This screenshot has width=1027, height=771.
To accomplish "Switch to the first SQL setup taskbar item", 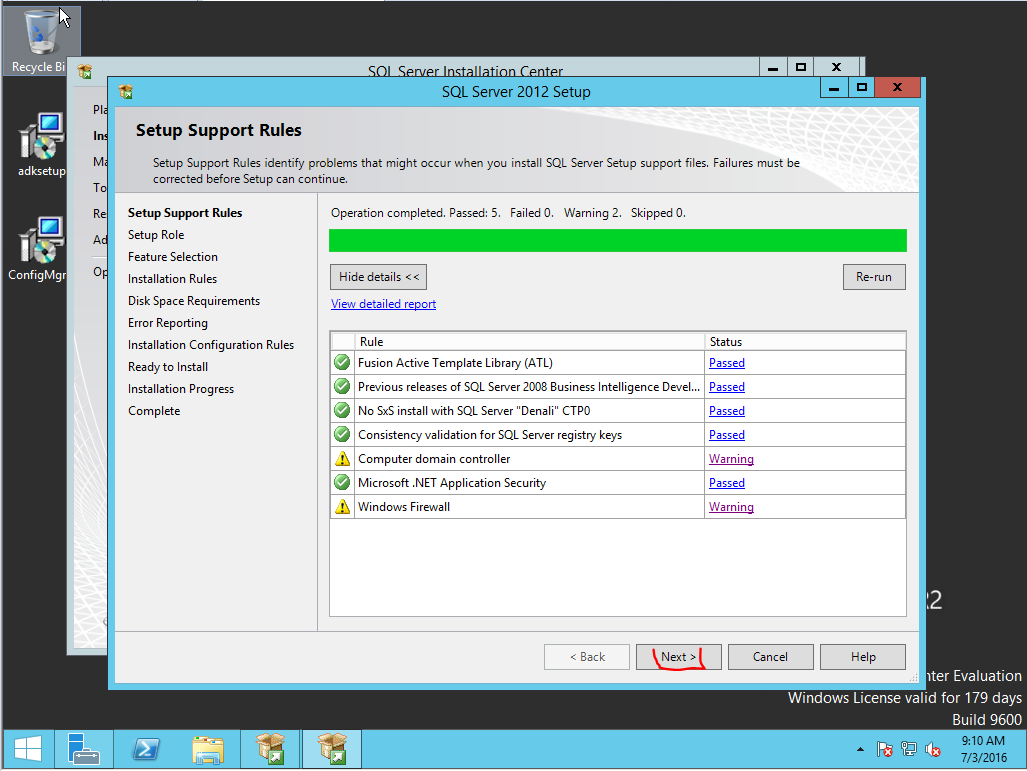I will (x=271, y=749).
